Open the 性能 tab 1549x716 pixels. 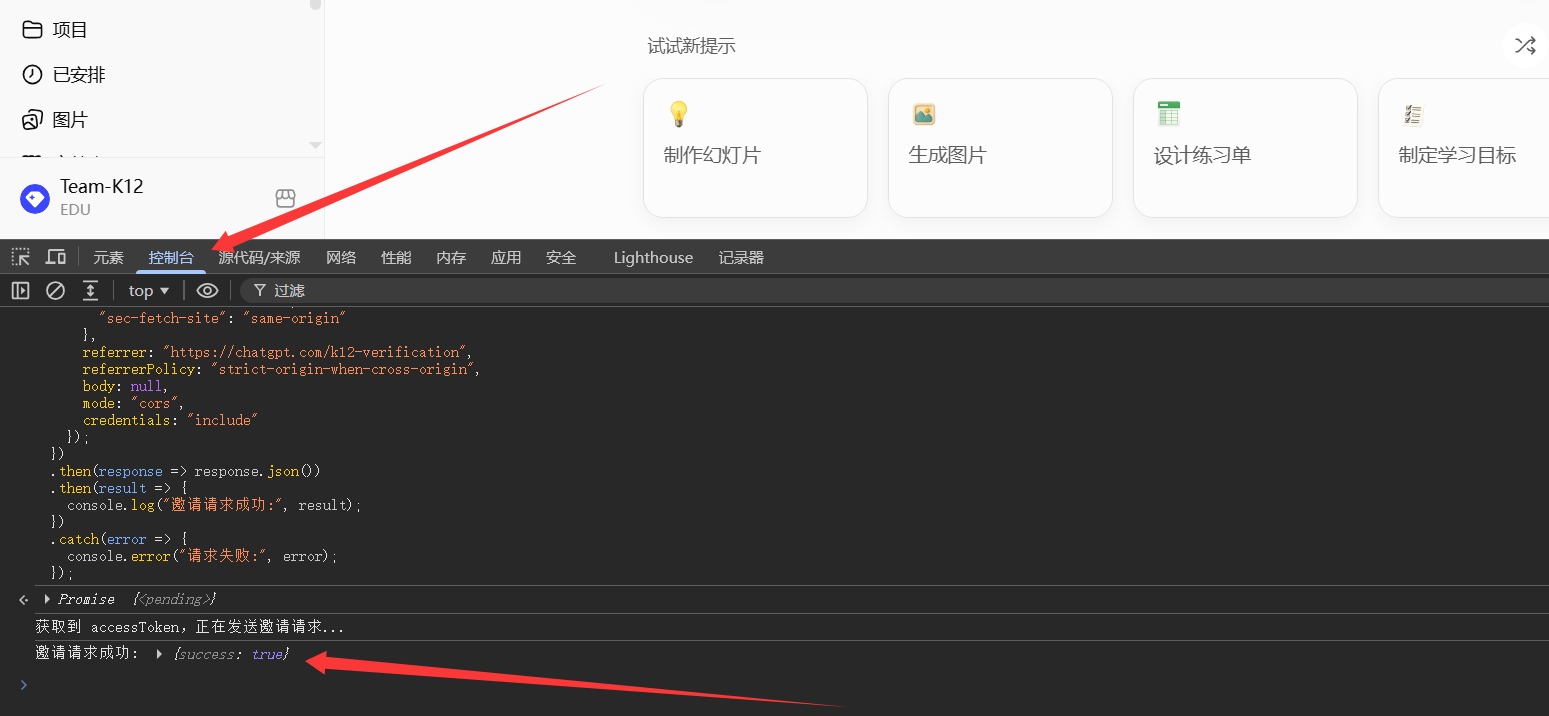pyautogui.click(x=396, y=258)
